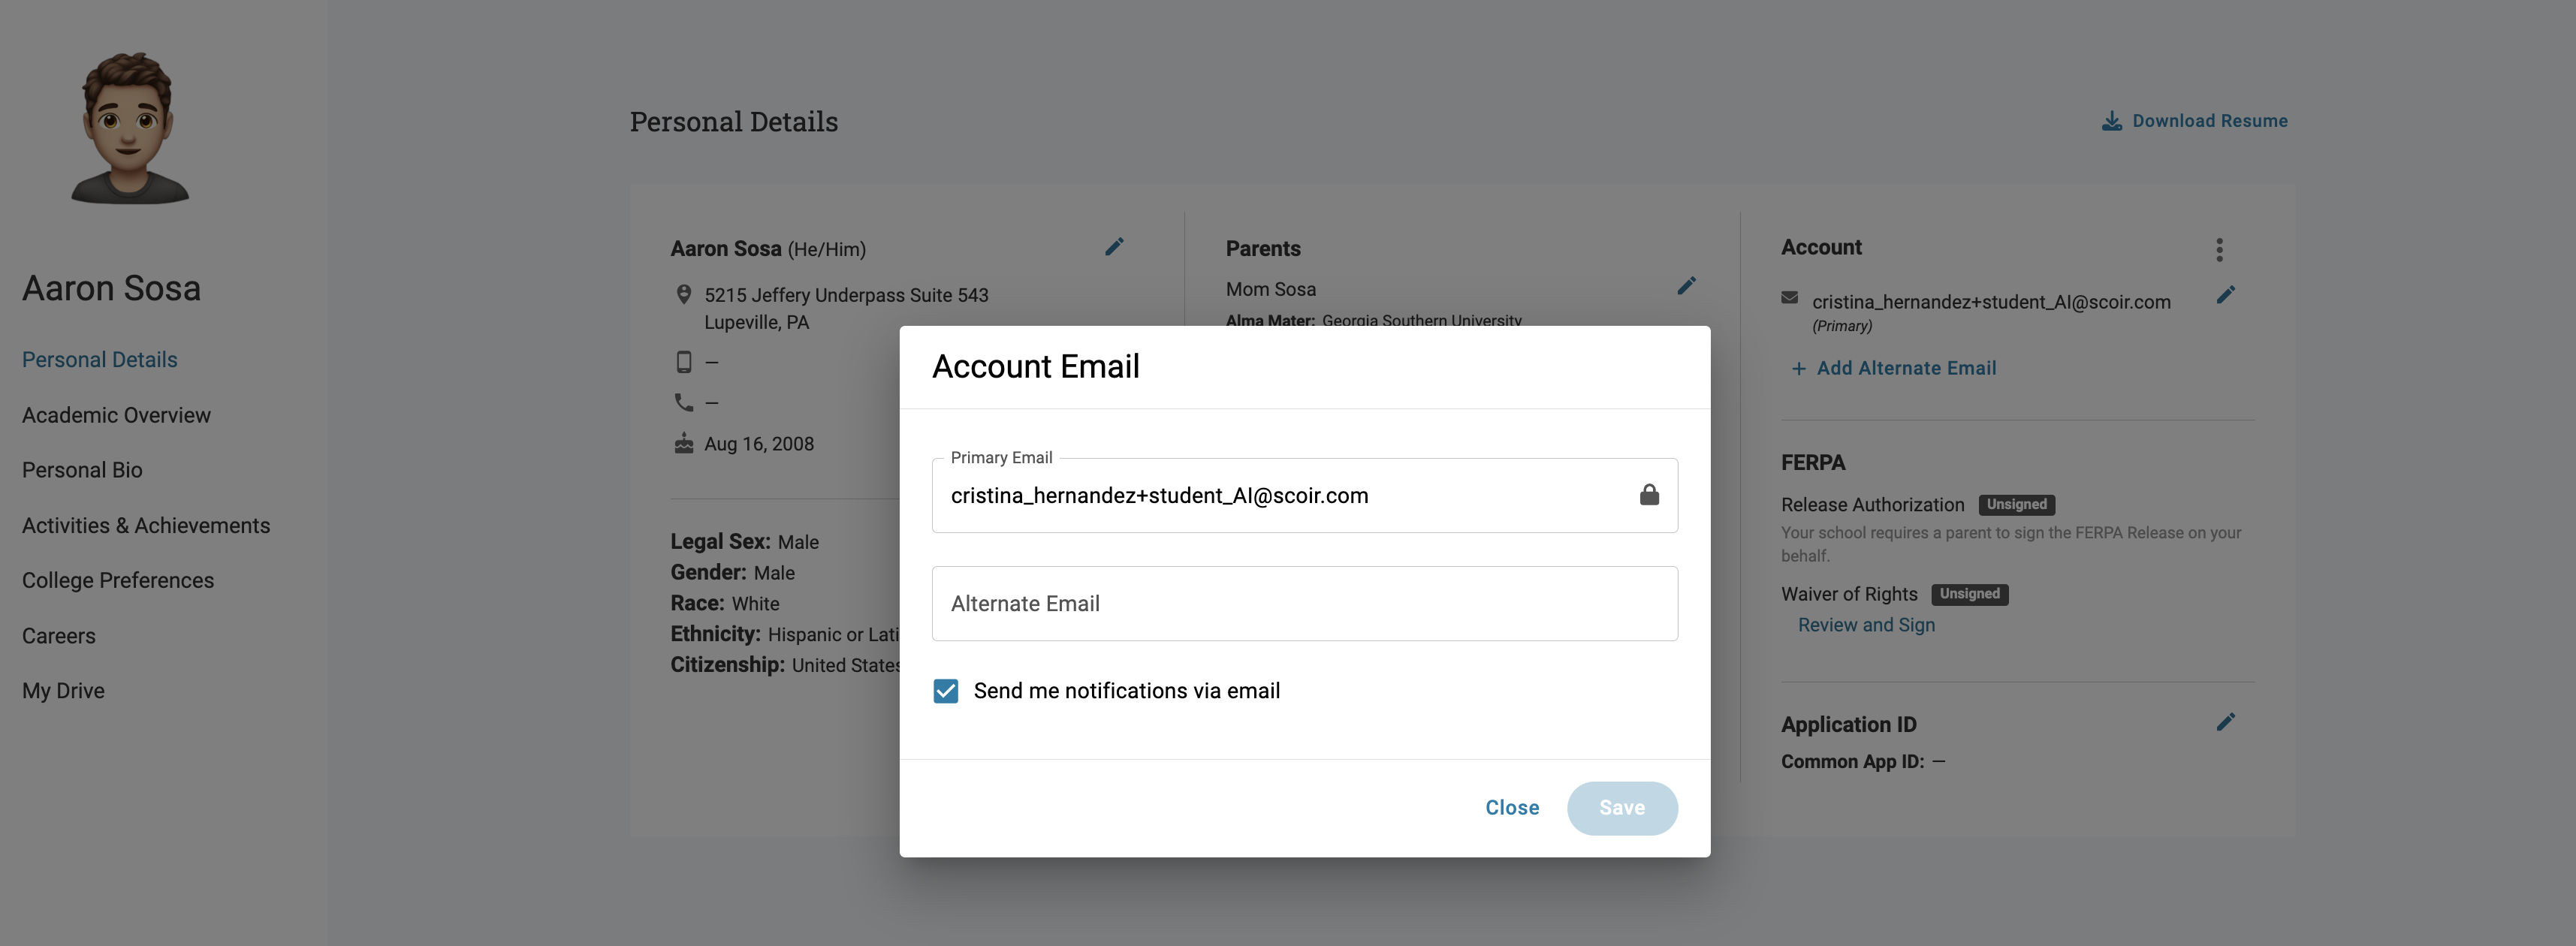
Task: Click the download icon beside Download Resume
Action: [2111, 121]
